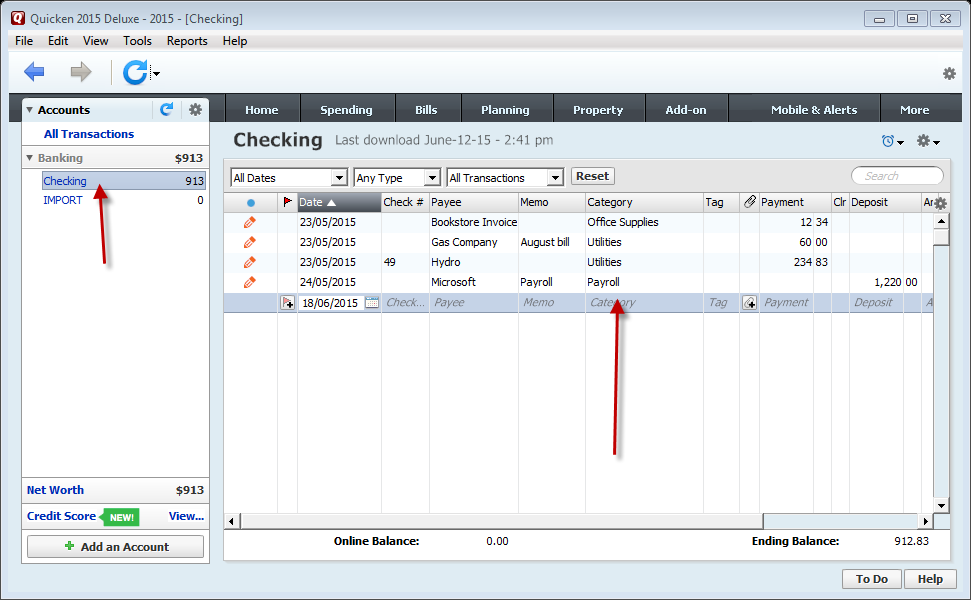Click the new entry flag icon
This screenshot has height=600, width=971.
coord(287,303)
